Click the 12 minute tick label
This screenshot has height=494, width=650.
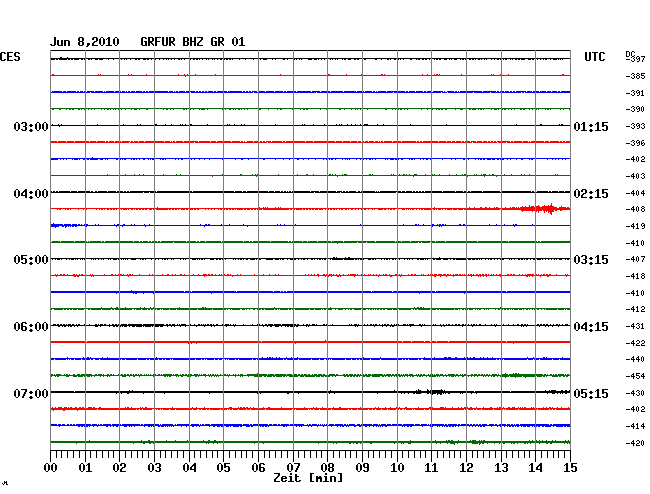click(466, 468)
